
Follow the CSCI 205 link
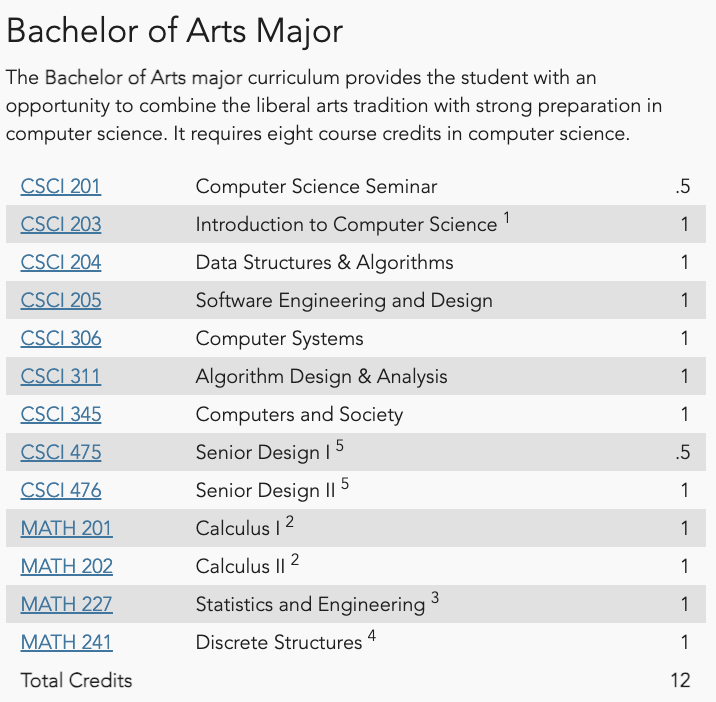point(61,300)
